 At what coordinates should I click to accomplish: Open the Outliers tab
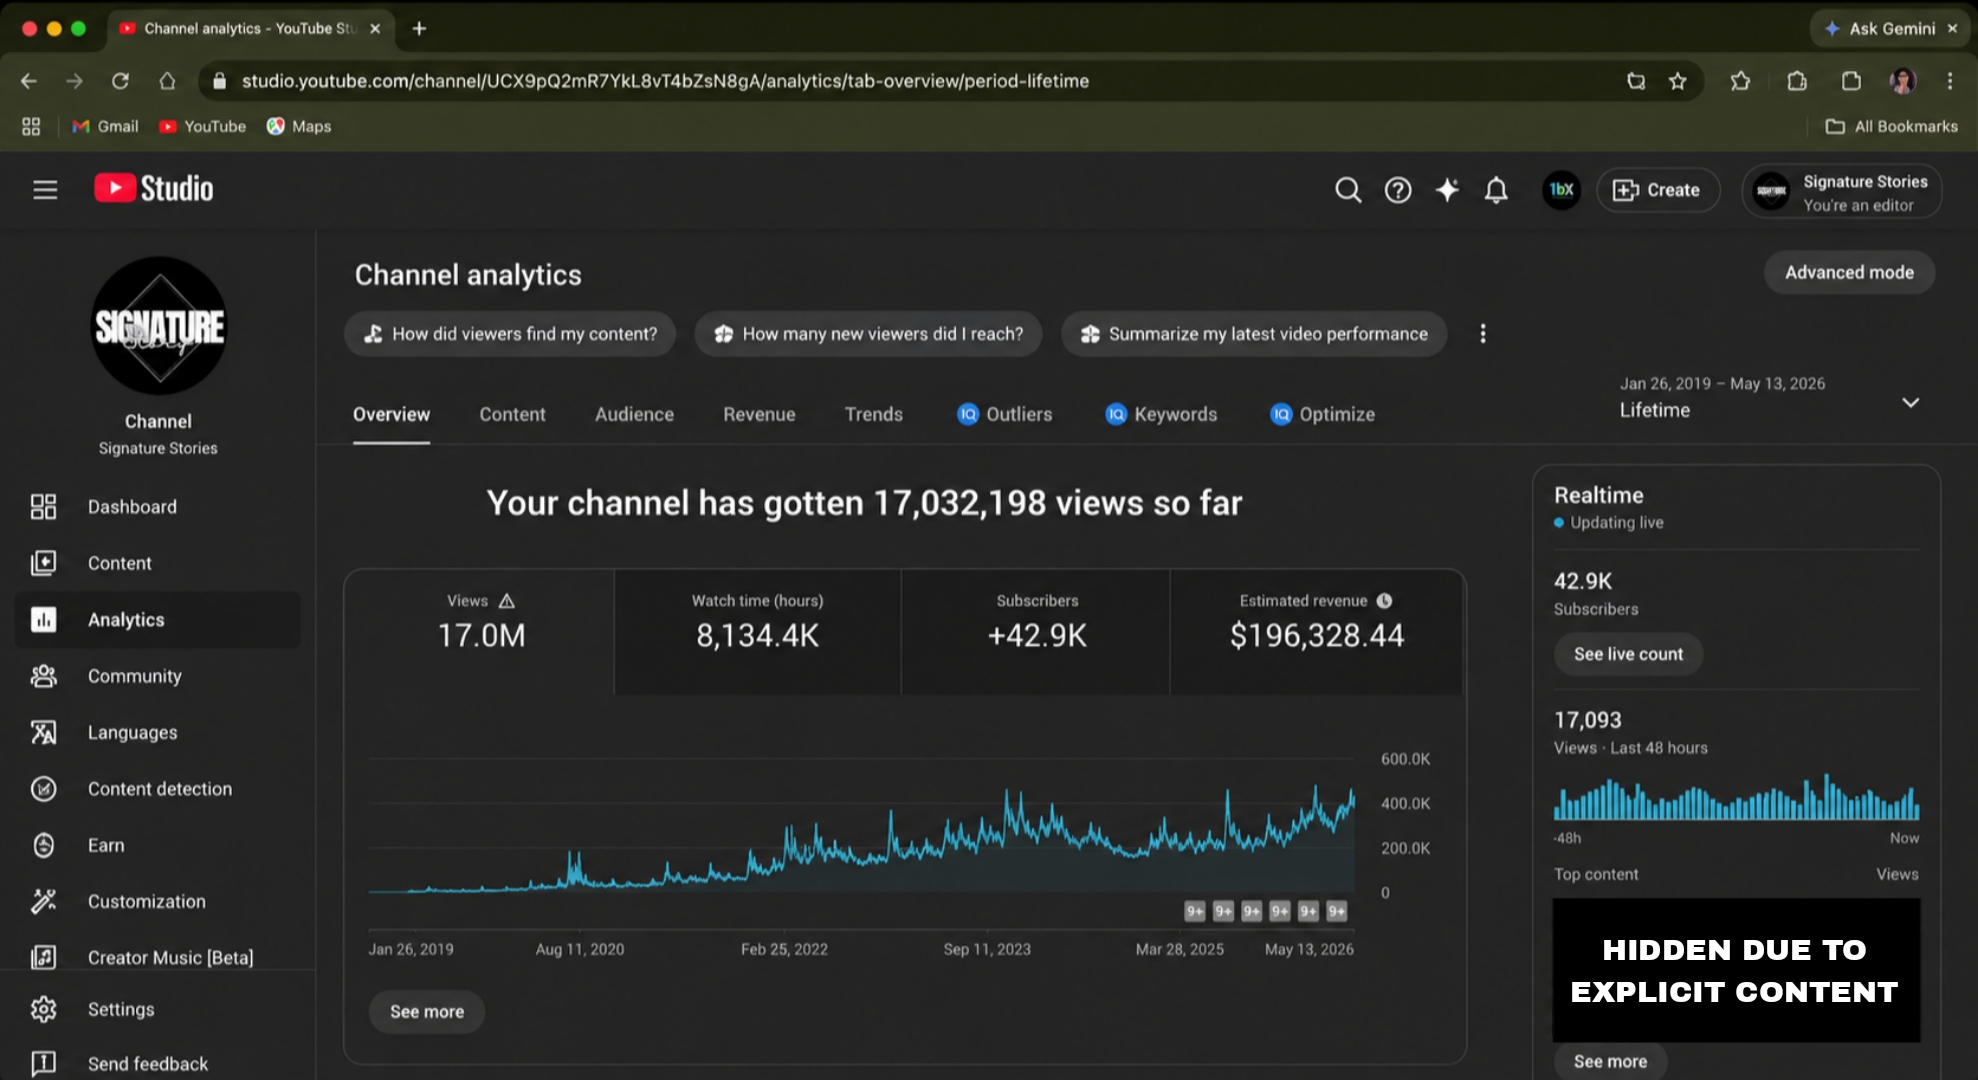(x=1004, y=415)
